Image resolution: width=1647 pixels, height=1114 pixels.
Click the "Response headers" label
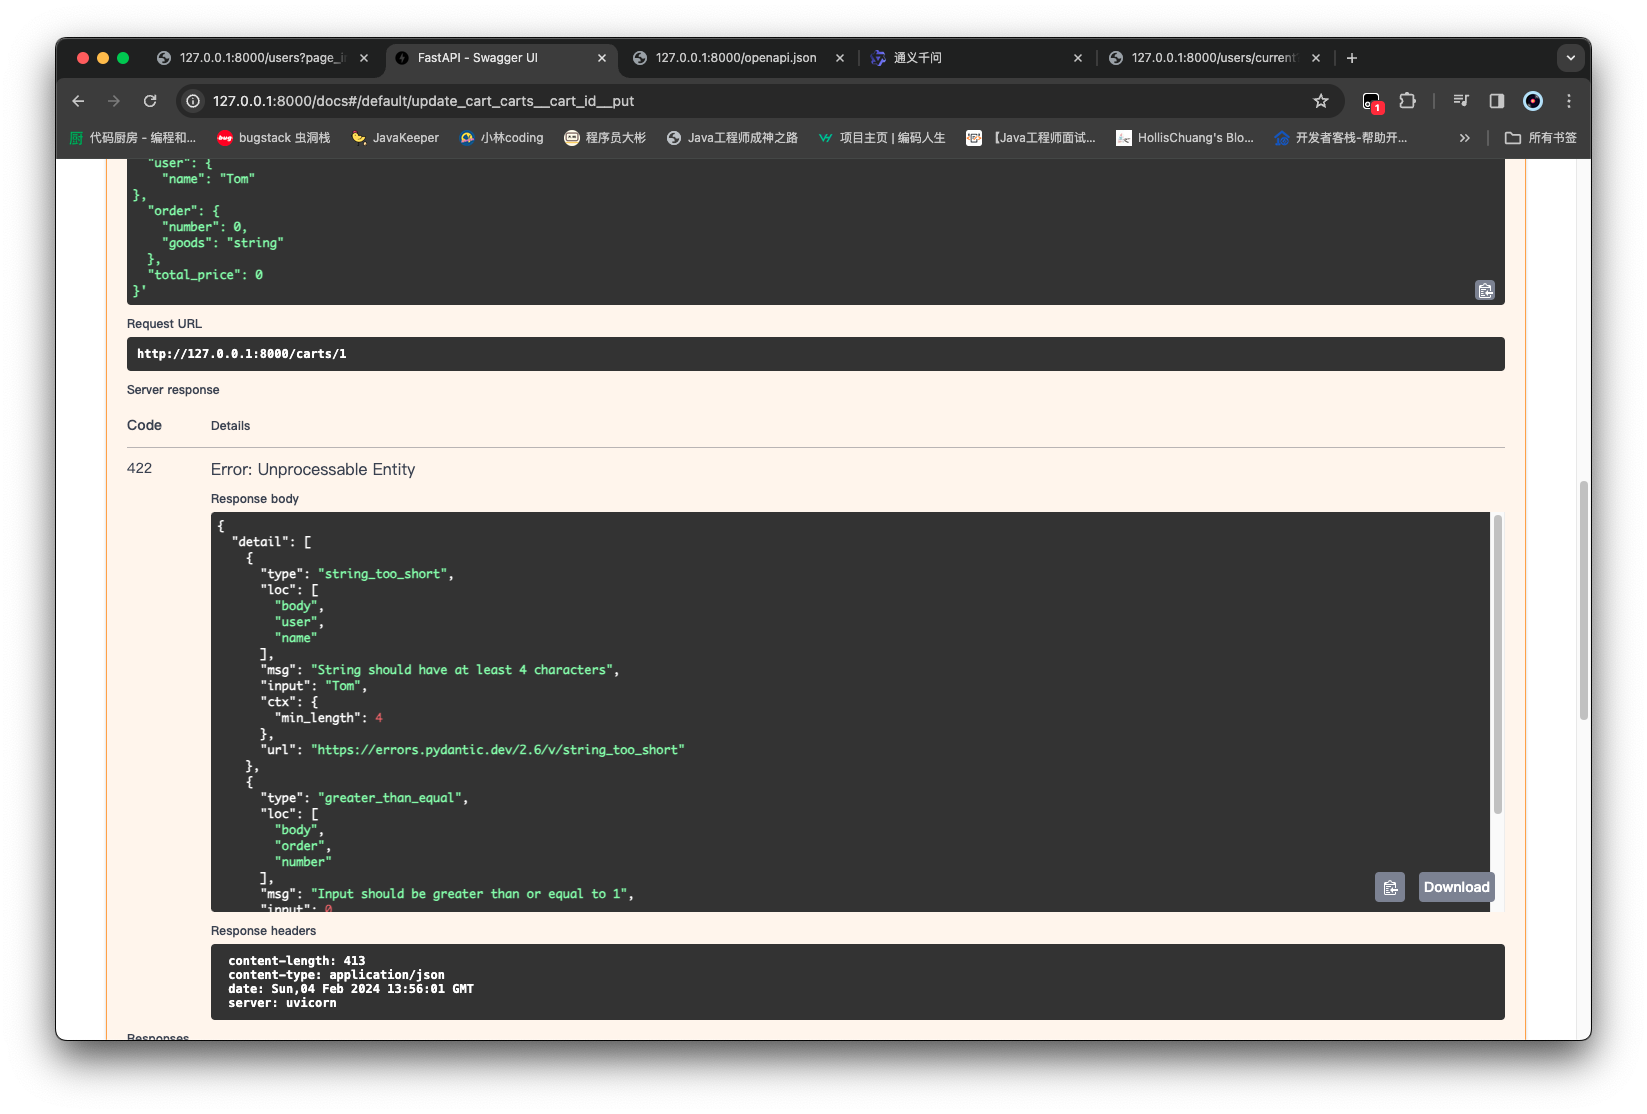(263, 931)
